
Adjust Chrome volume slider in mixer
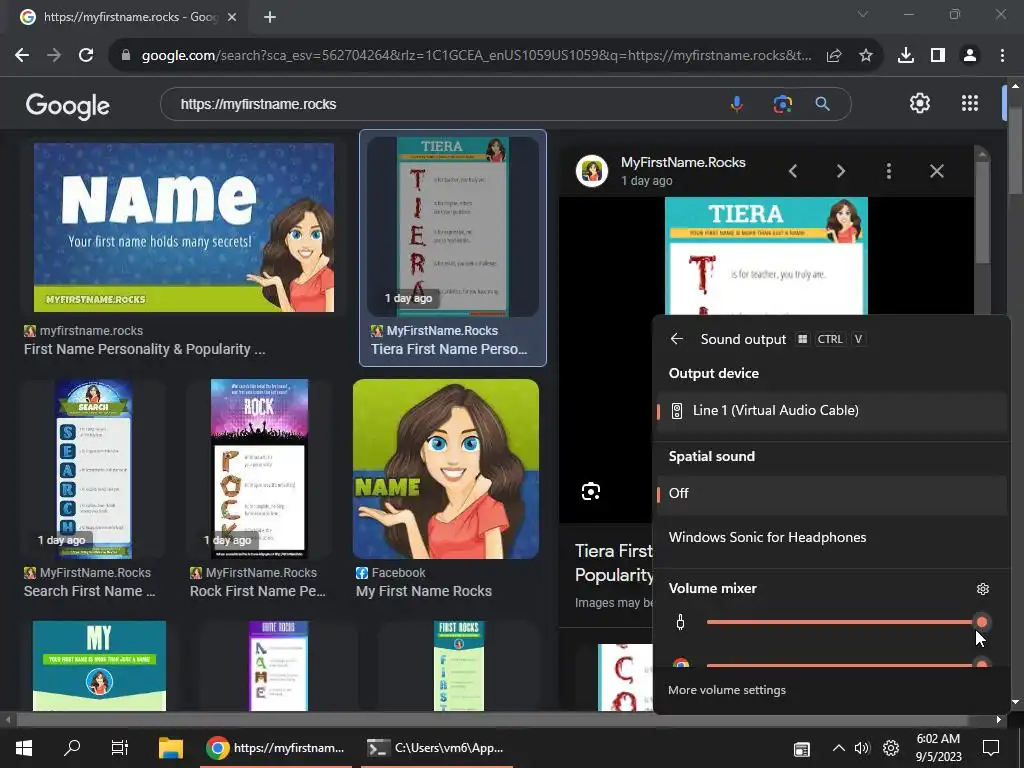[x=847, y=665]
